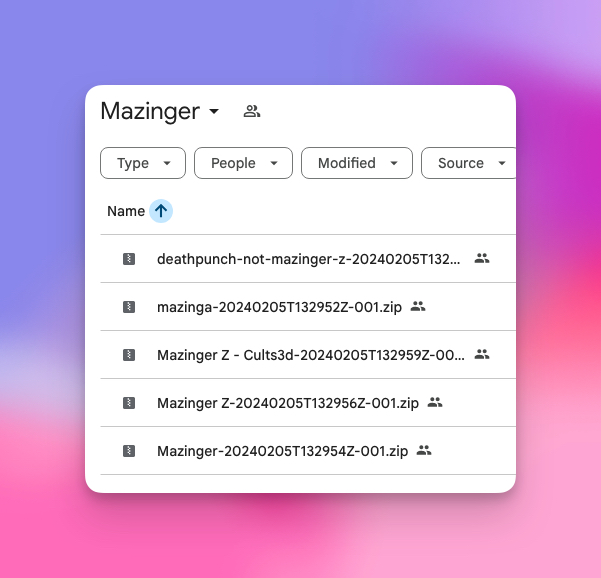Open the Mazinger folder dropdown arrow
The height and width of the screenshot is (578, 601).
tap(214, 112)
